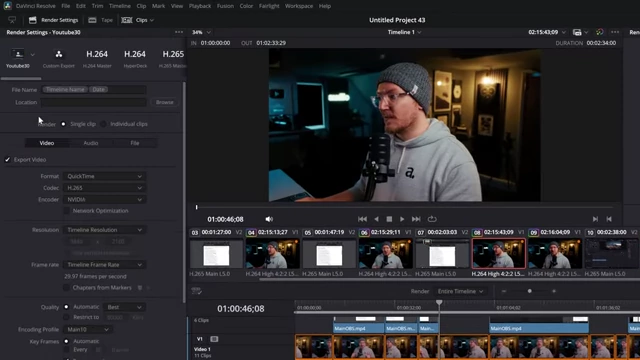Click the DaVinci Resolve logo icon
Screen dimensions: 640x360
(7, 6)
